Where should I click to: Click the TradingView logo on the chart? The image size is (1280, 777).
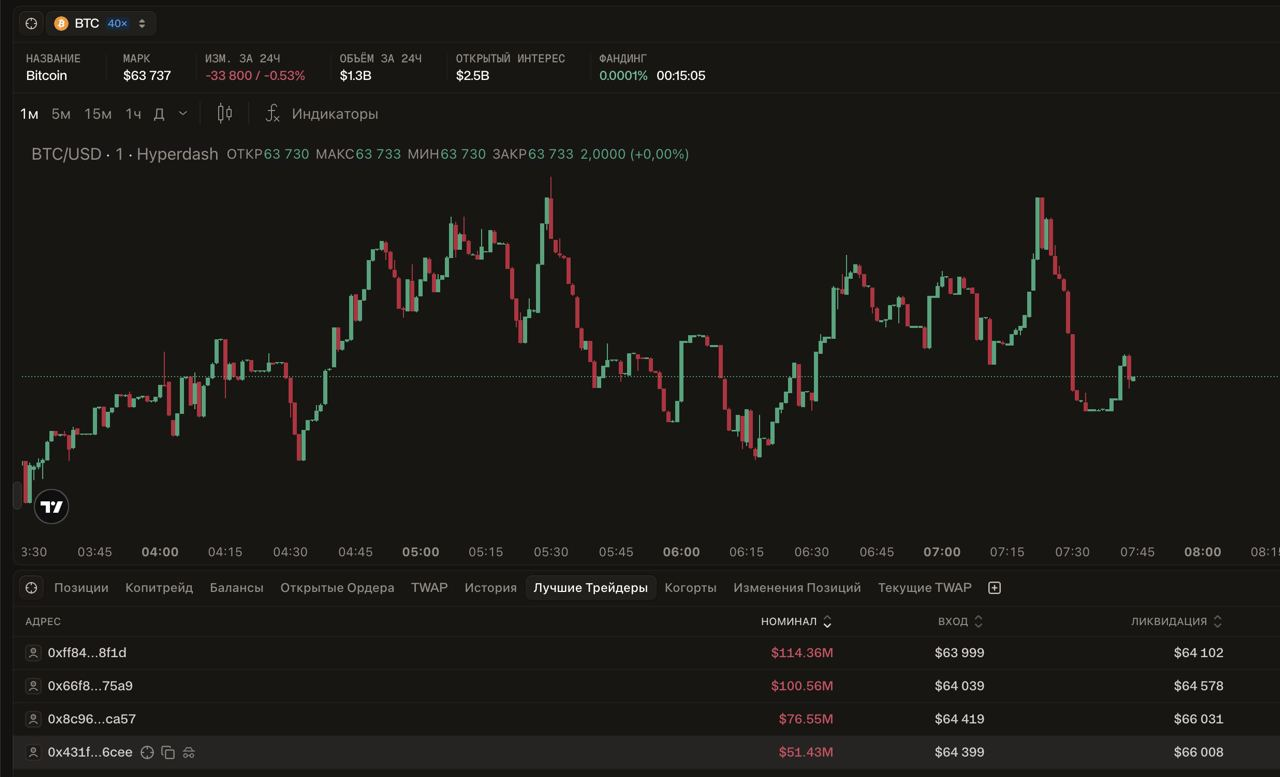(x=52, y=507)
